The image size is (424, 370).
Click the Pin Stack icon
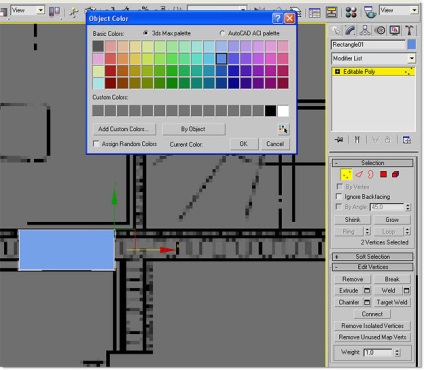[339, 140]
